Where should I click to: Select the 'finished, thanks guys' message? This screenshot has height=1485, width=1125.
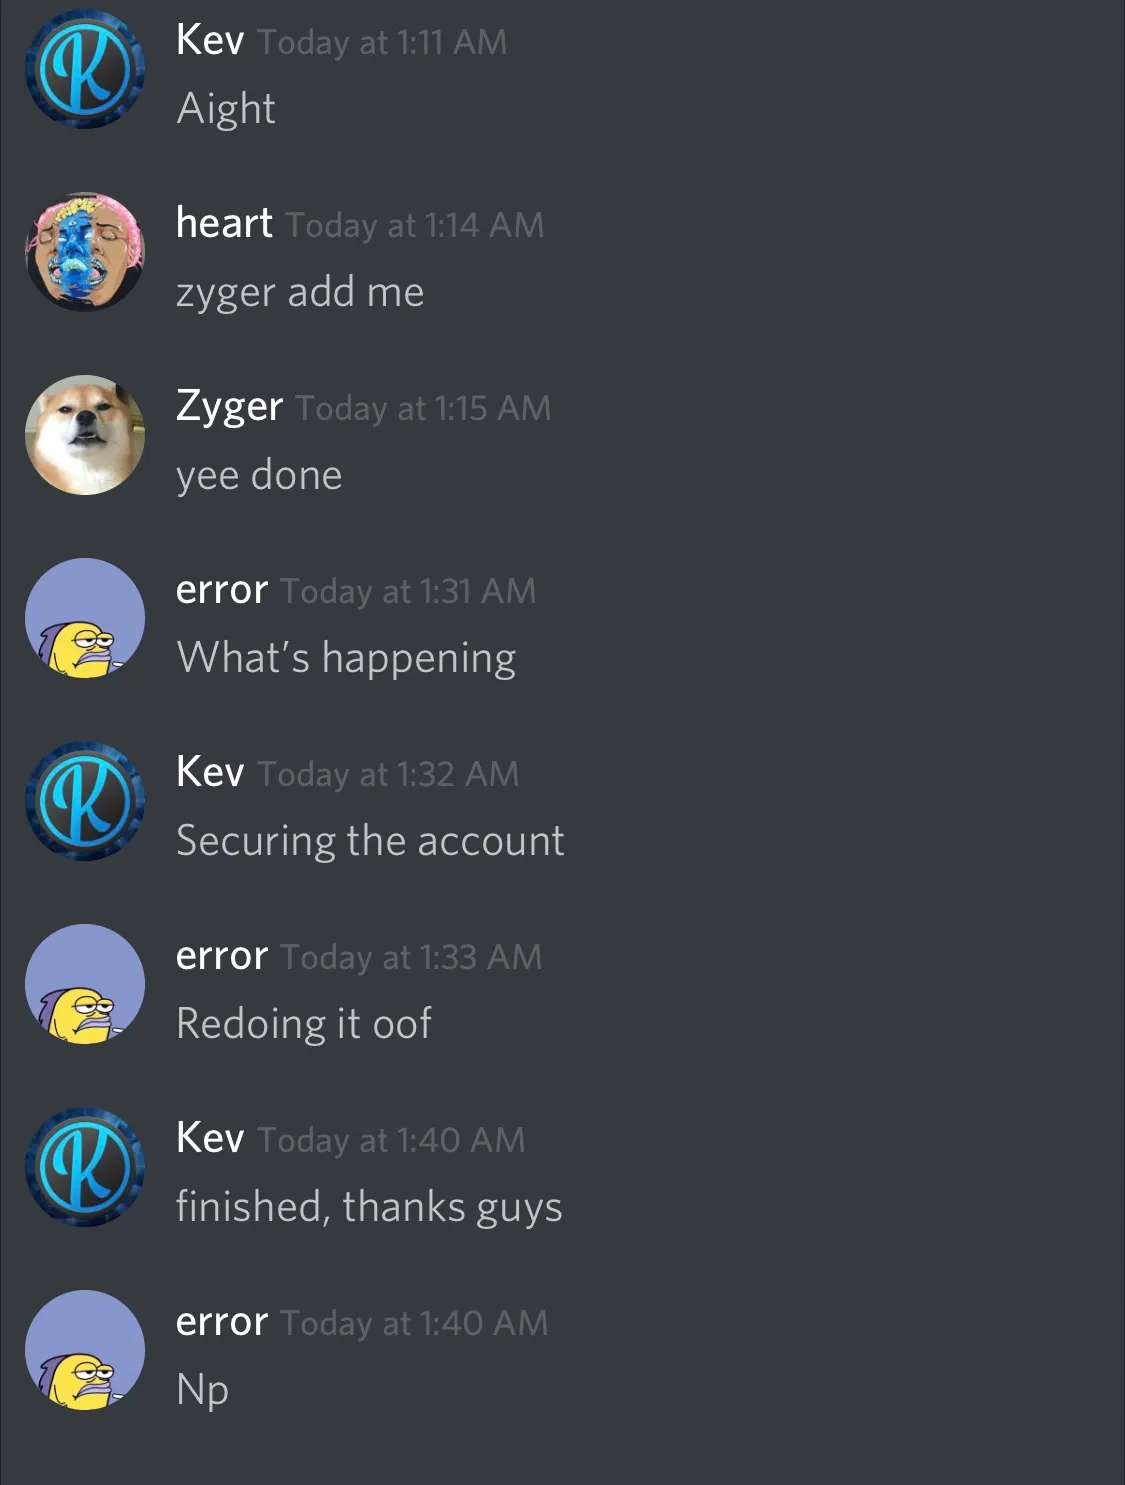[x=369, y=1207]
